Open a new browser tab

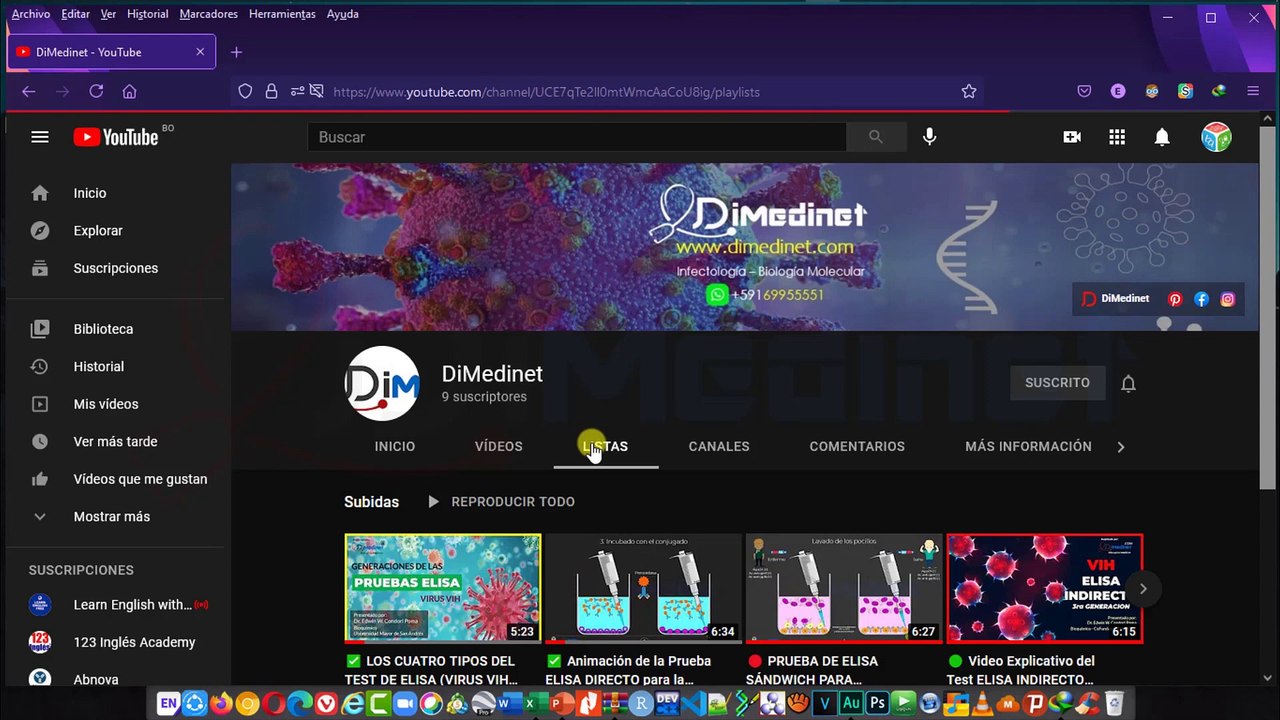click(x=236, y=52)
